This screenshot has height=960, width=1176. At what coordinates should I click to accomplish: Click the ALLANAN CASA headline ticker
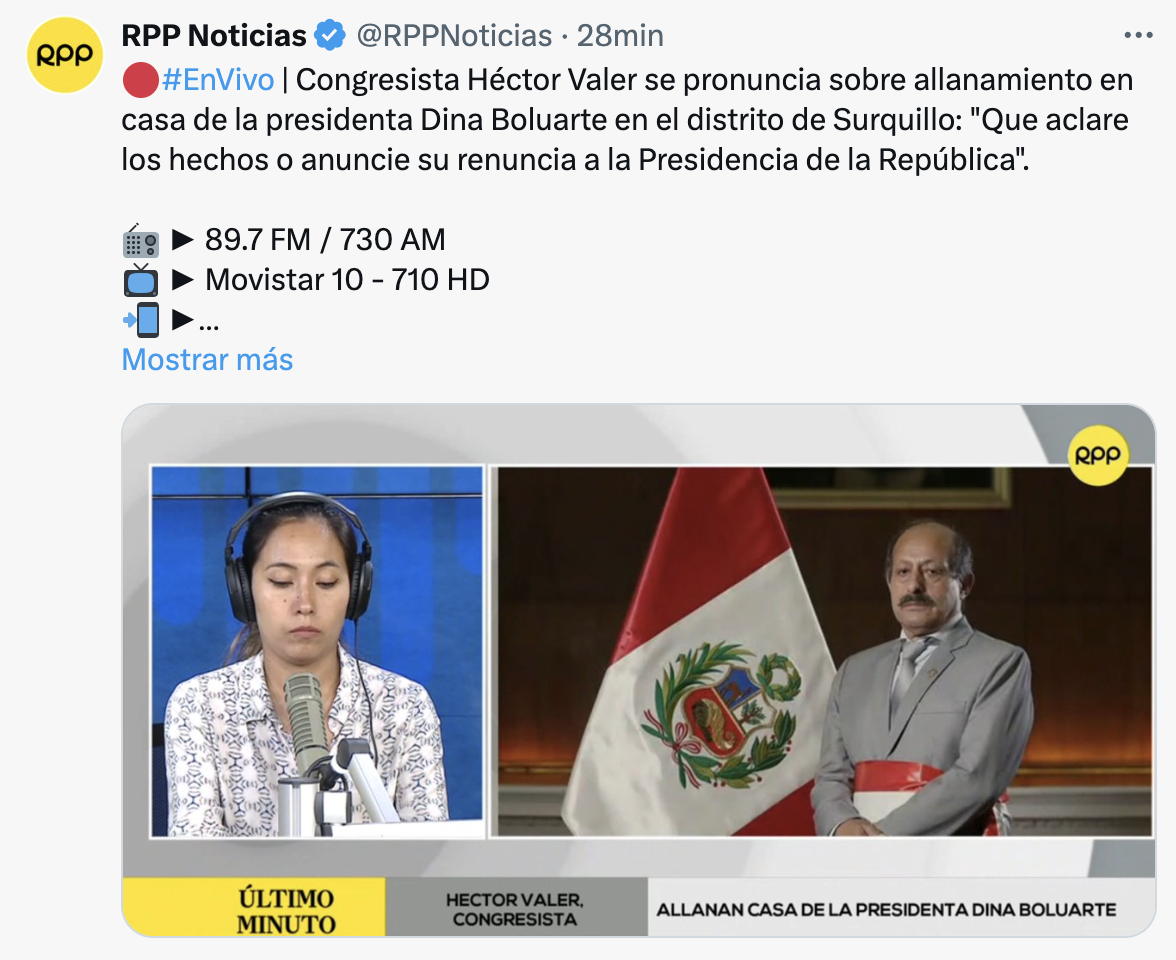[886, 909]
